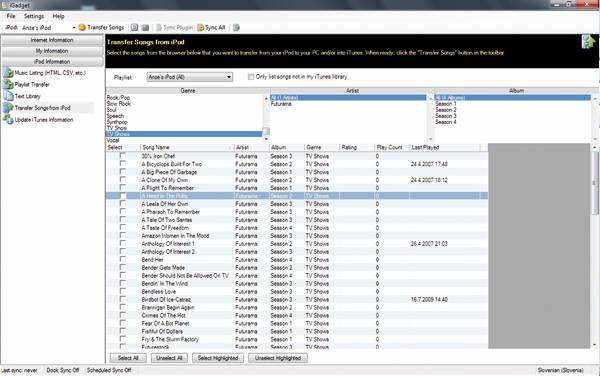Image resolution: width=600 pixels, height=376 pixels.
Task: Click the Playlist Transfer icon in sidebar
Action: pyautogui.click(x=8, y=85)
